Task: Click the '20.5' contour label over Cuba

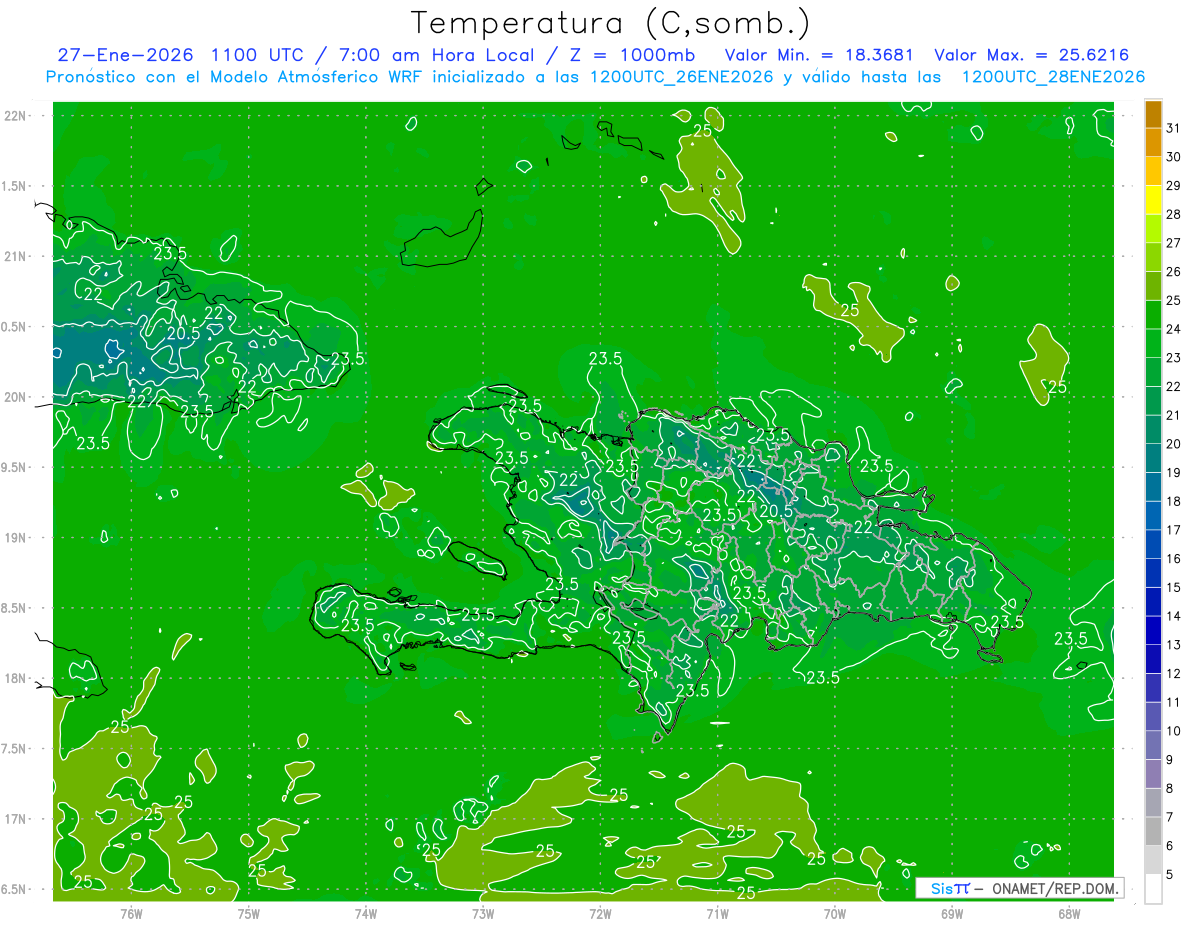Action: [x=183, y=334]
